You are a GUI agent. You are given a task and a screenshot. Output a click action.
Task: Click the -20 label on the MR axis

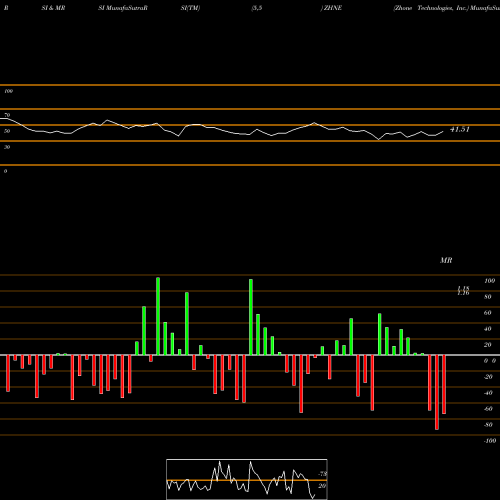[x=488, y=377]
